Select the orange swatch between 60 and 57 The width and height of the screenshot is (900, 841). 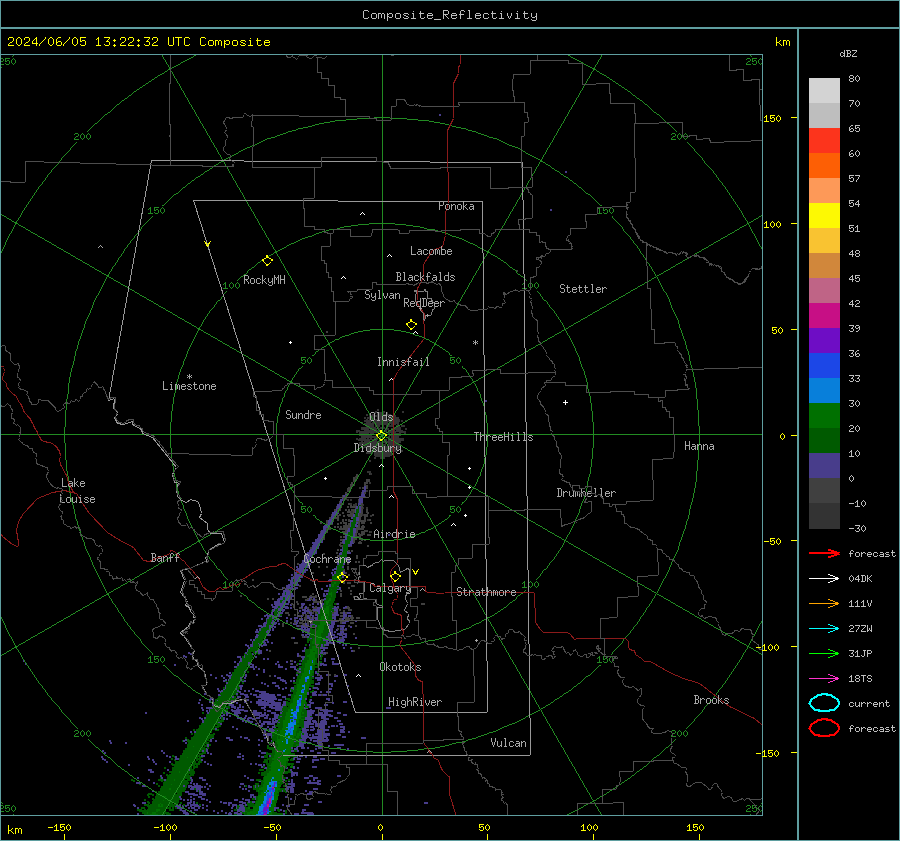coord(824,165)
